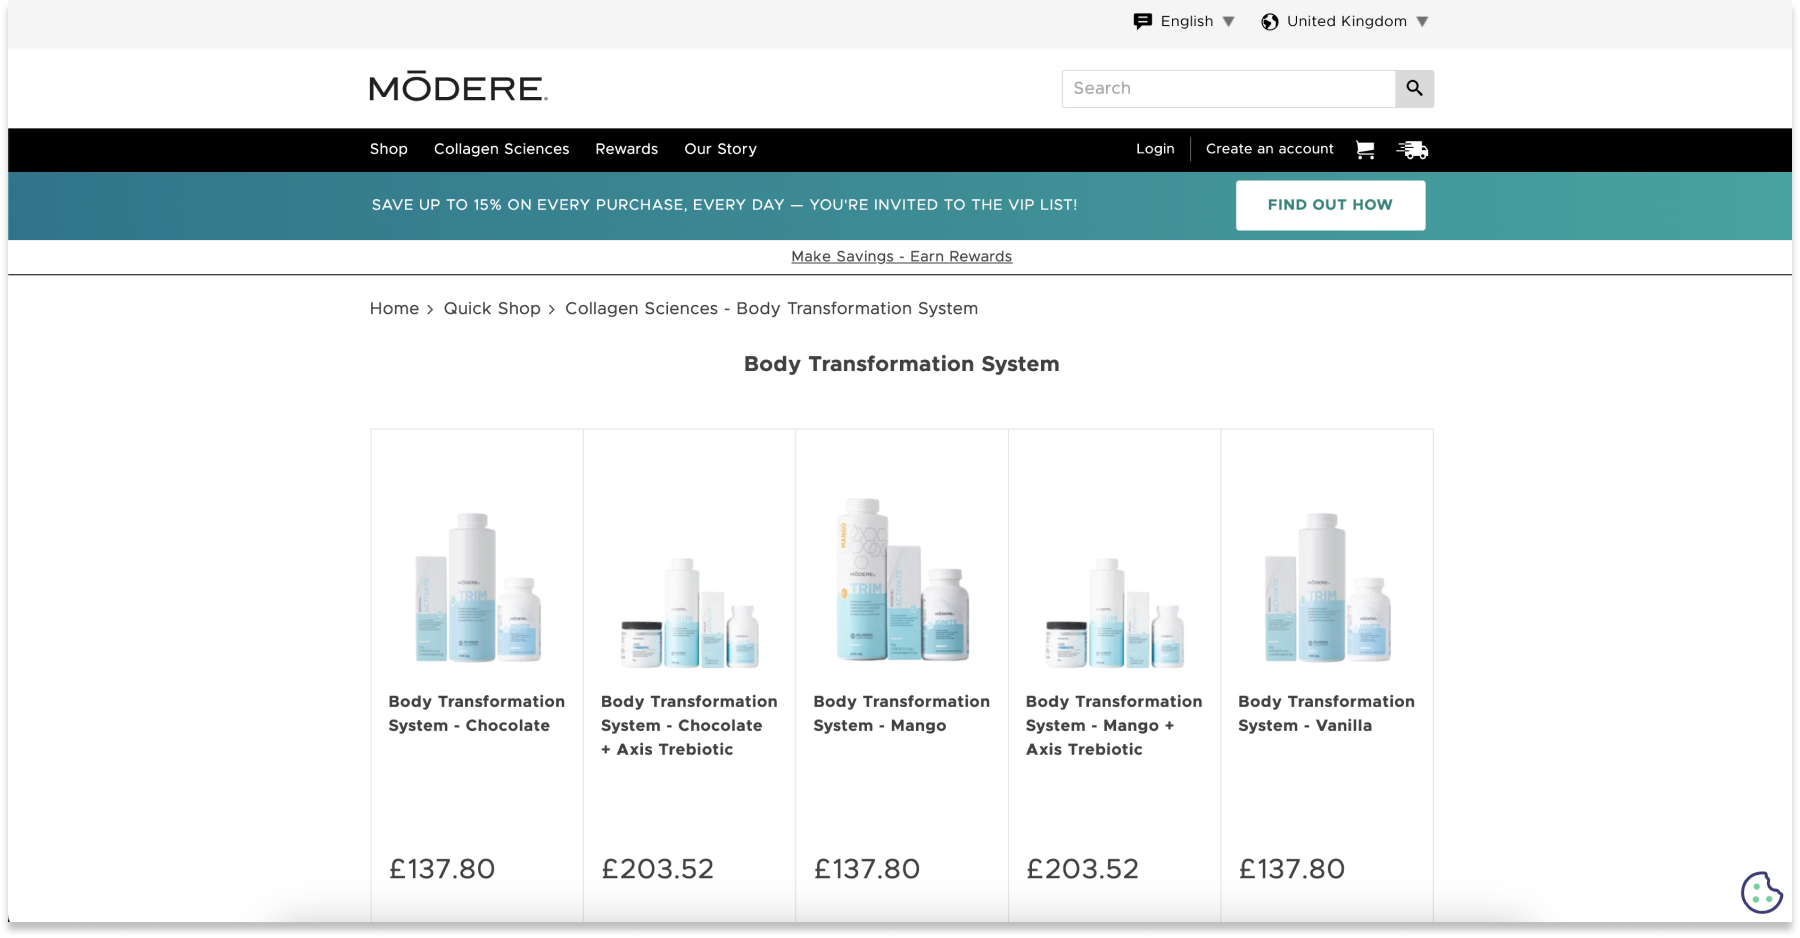Click the Vanilla system £137.80 price

1292,869
